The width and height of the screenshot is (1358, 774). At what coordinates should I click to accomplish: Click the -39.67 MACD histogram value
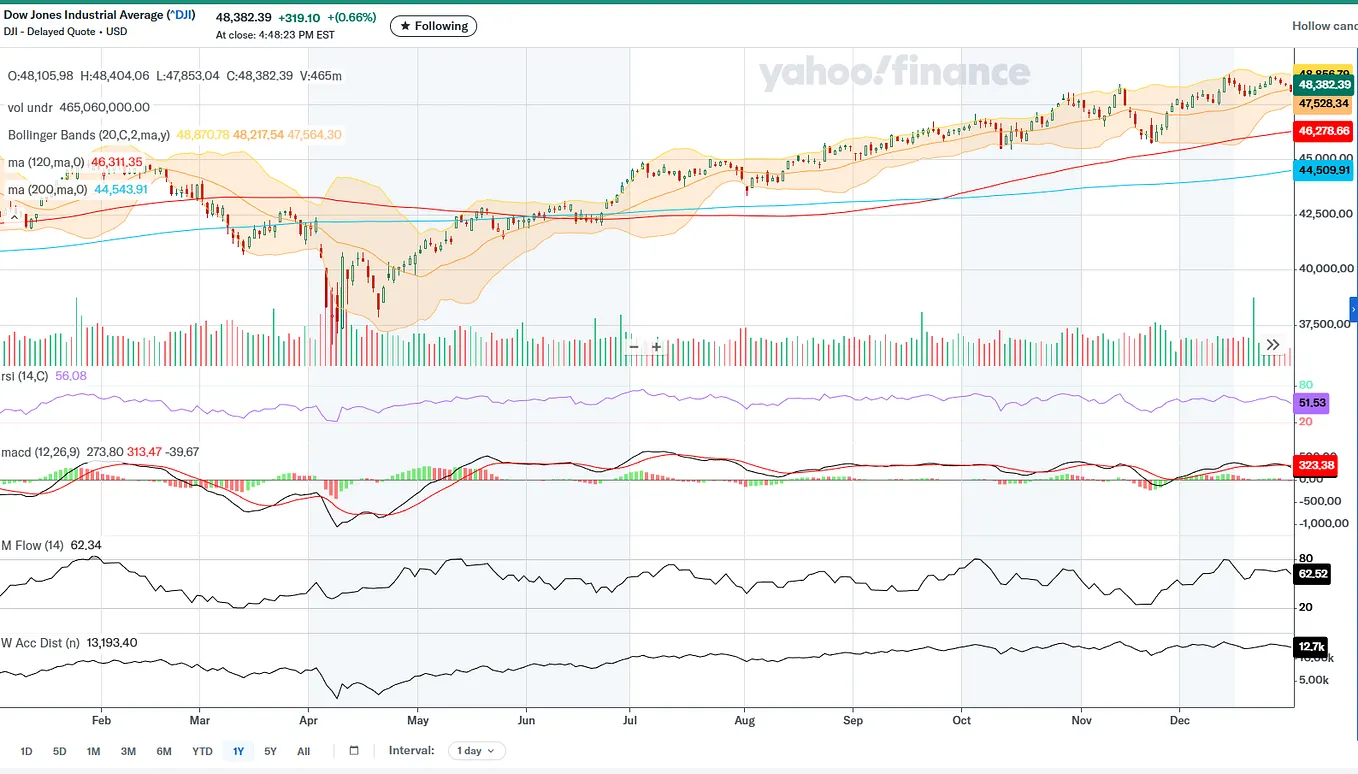pyautogui.click(x=183, y=452)
